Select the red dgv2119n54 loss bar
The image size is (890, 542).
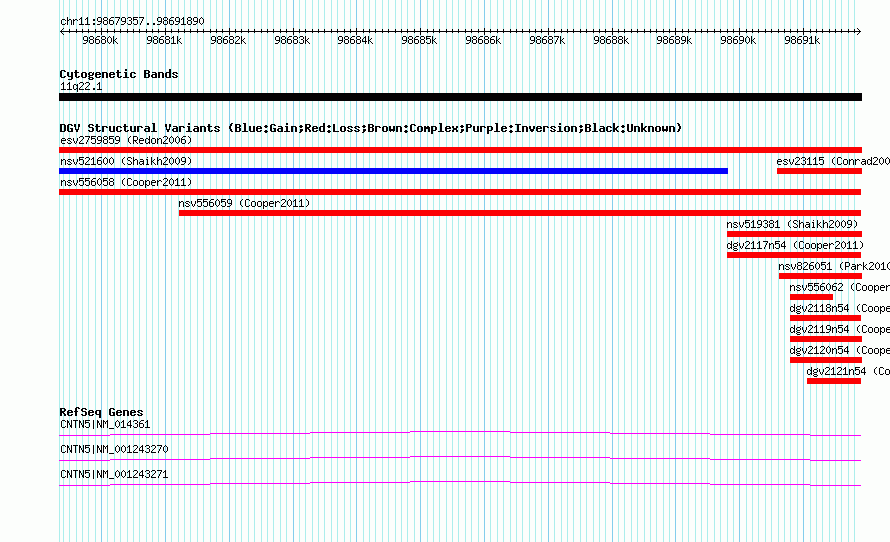click(x=826, y=339)
